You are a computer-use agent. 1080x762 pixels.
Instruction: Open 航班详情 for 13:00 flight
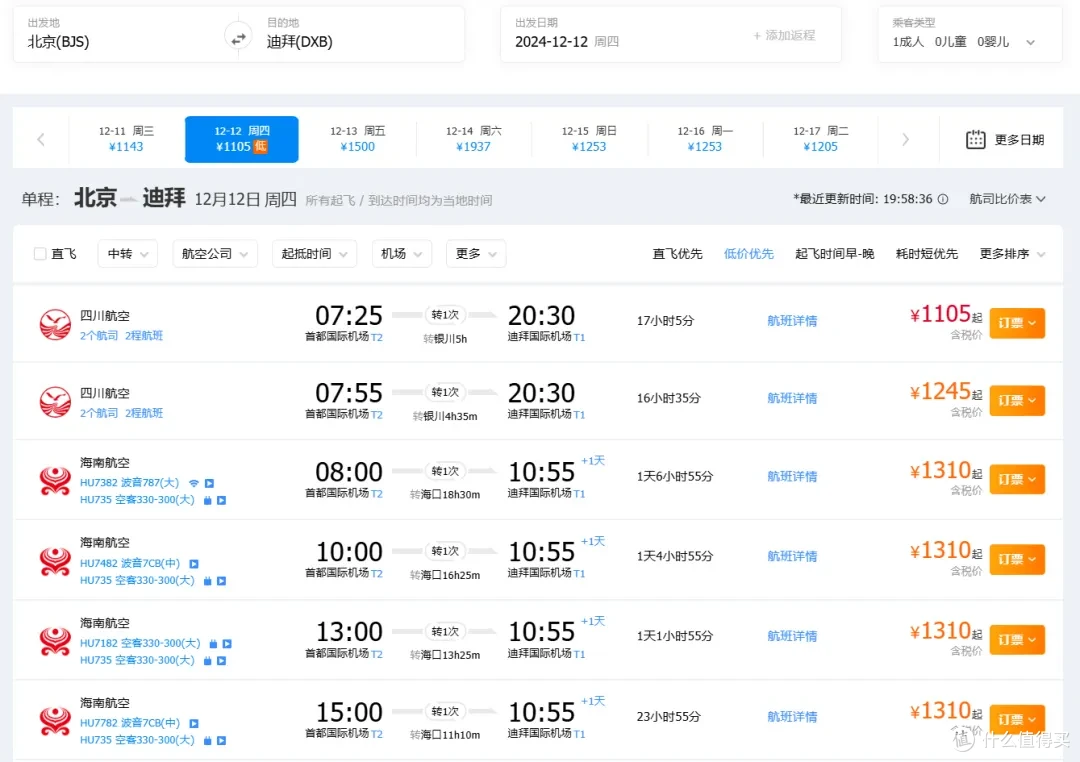792,637
